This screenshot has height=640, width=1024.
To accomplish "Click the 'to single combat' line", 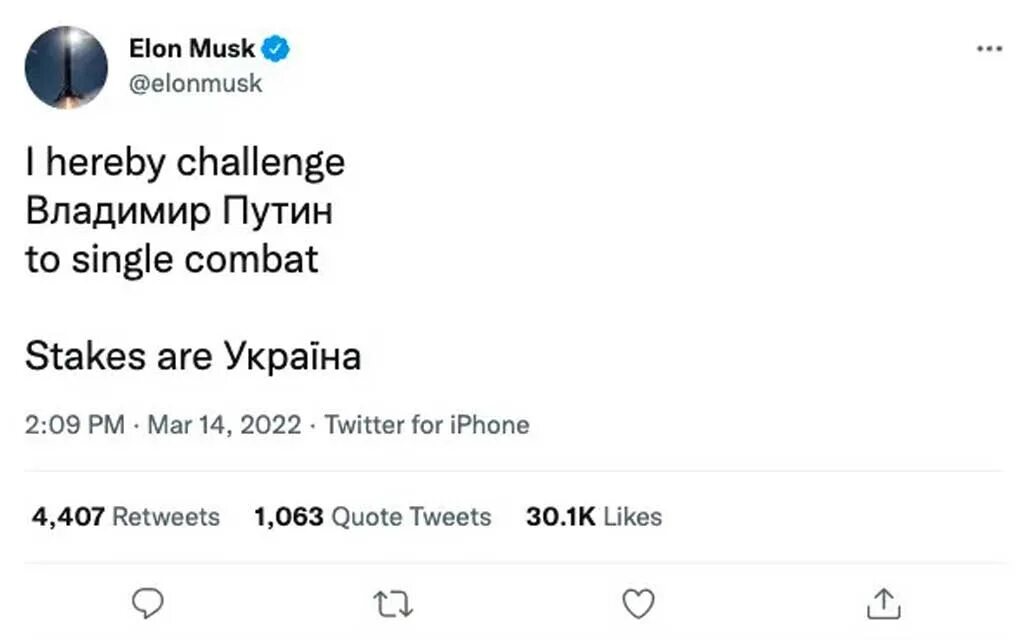I will pos(172,260).
